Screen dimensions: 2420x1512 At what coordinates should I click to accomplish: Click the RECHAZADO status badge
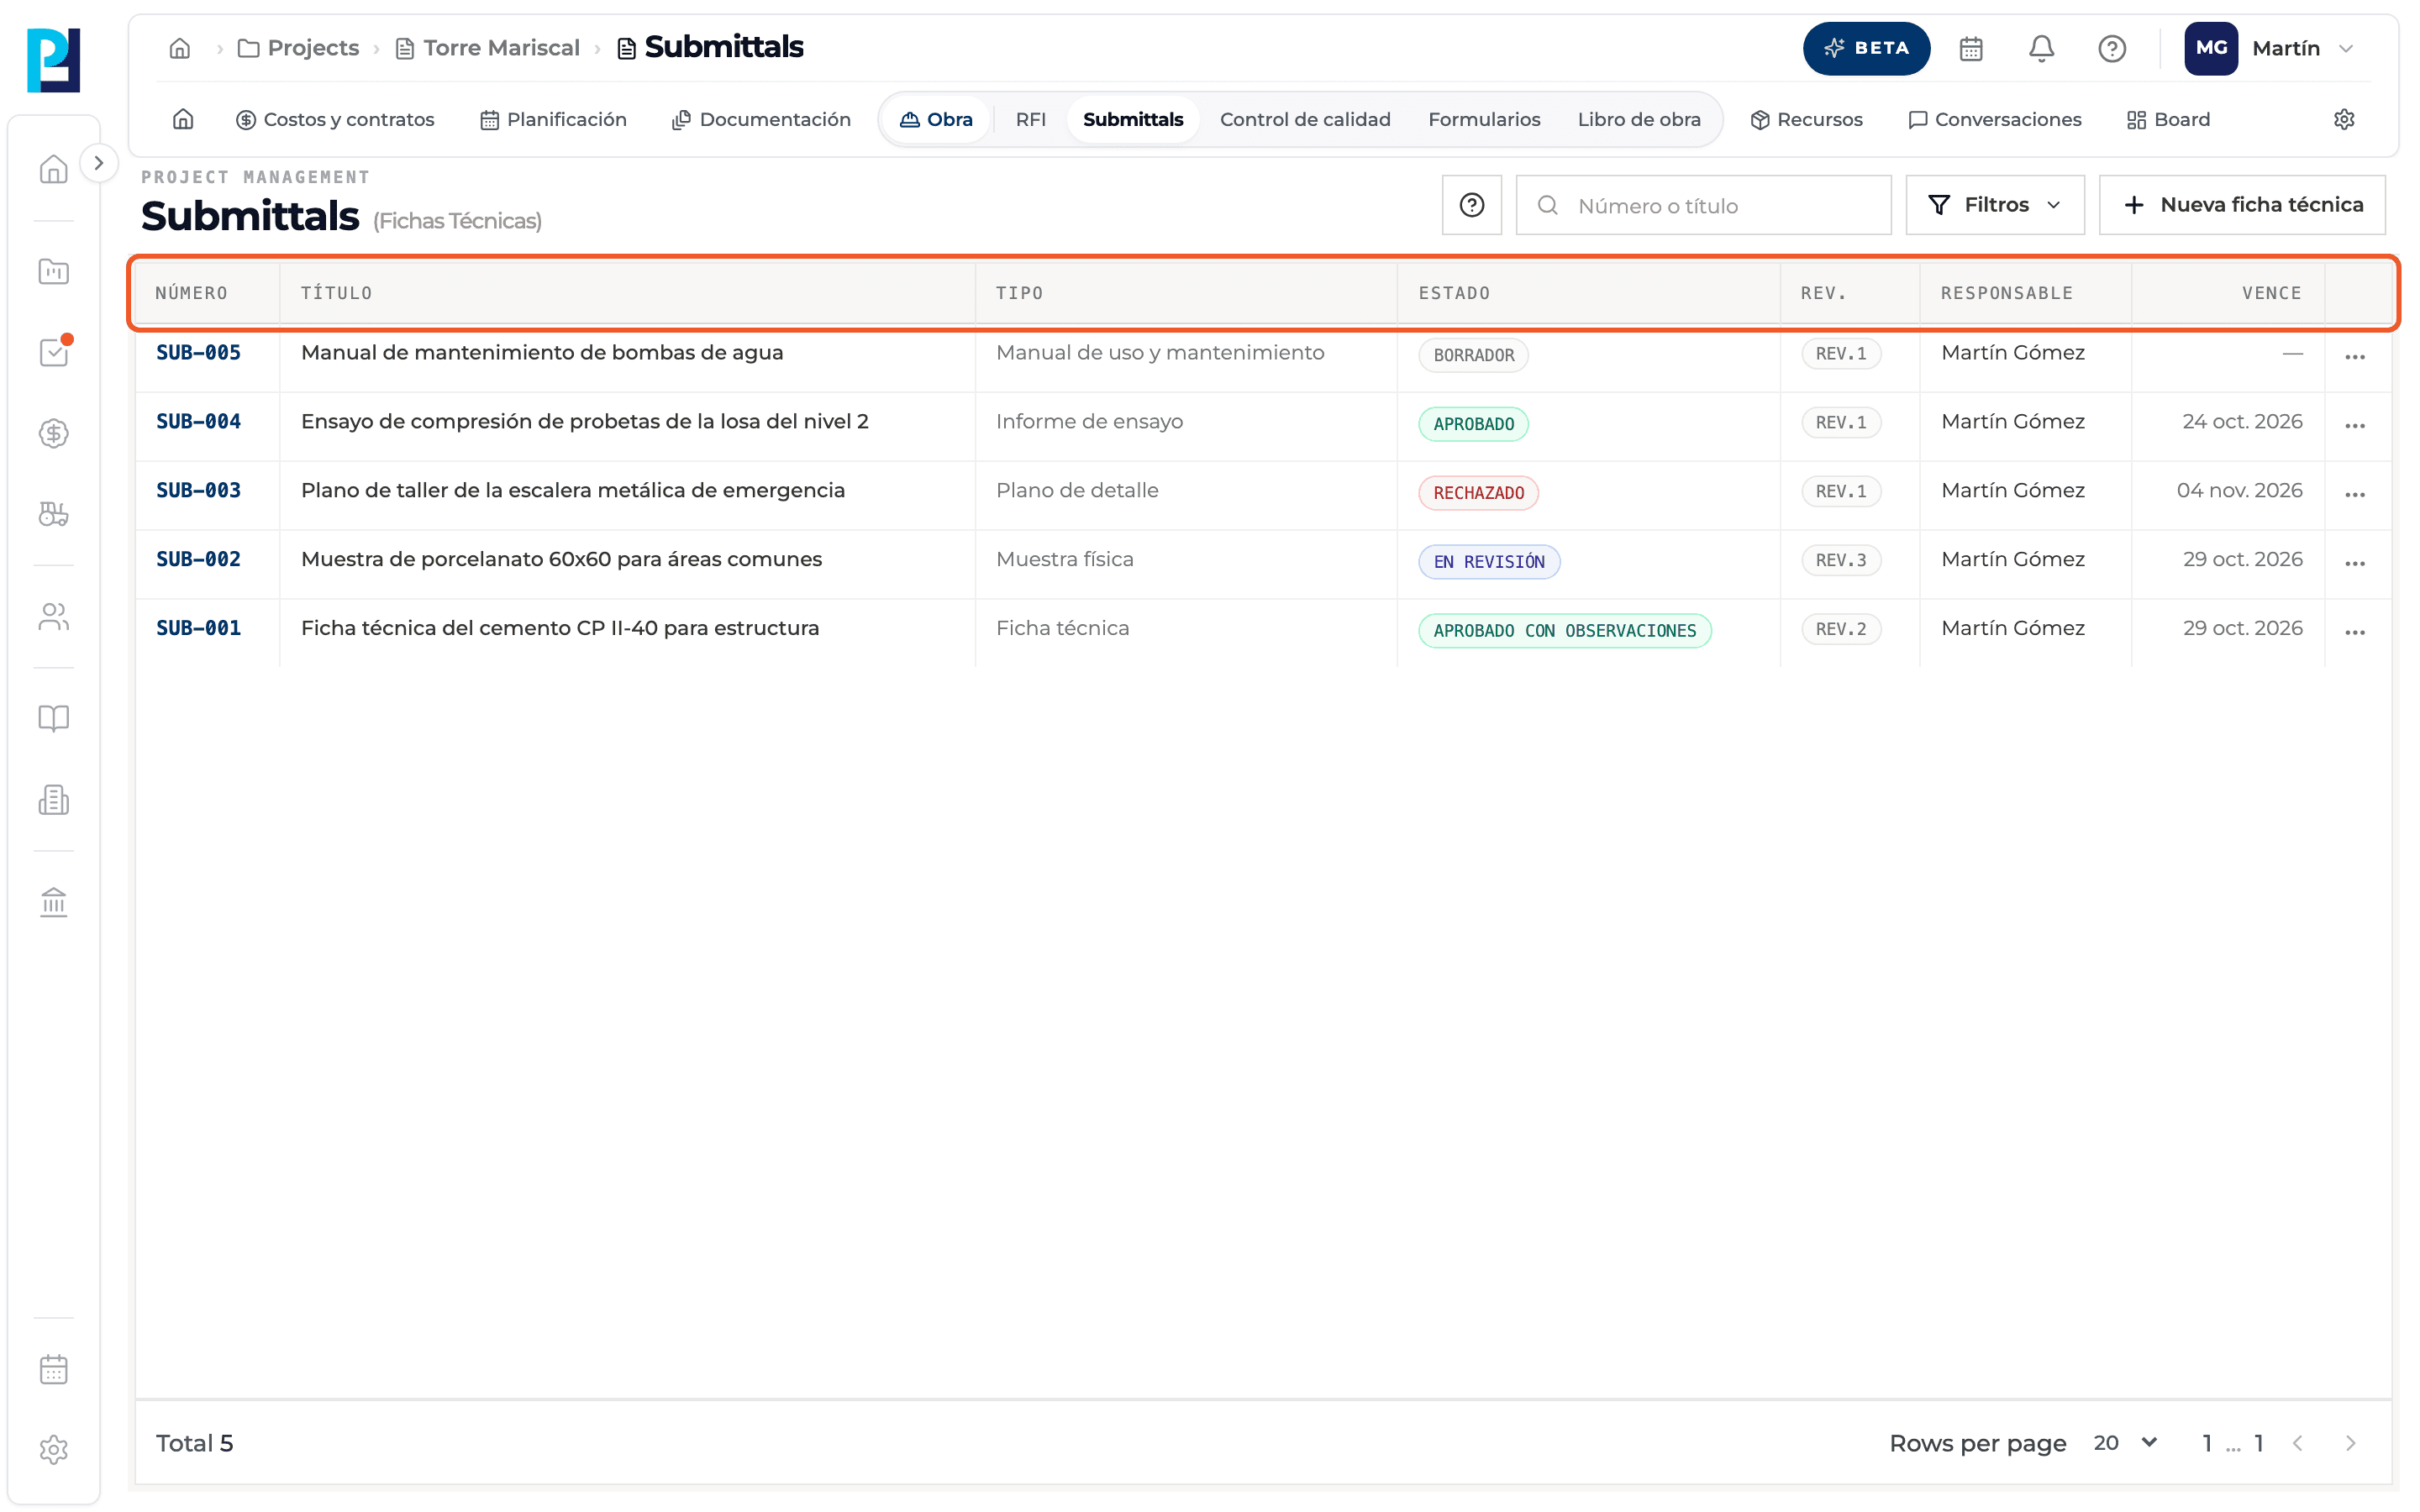[1478, 492]
